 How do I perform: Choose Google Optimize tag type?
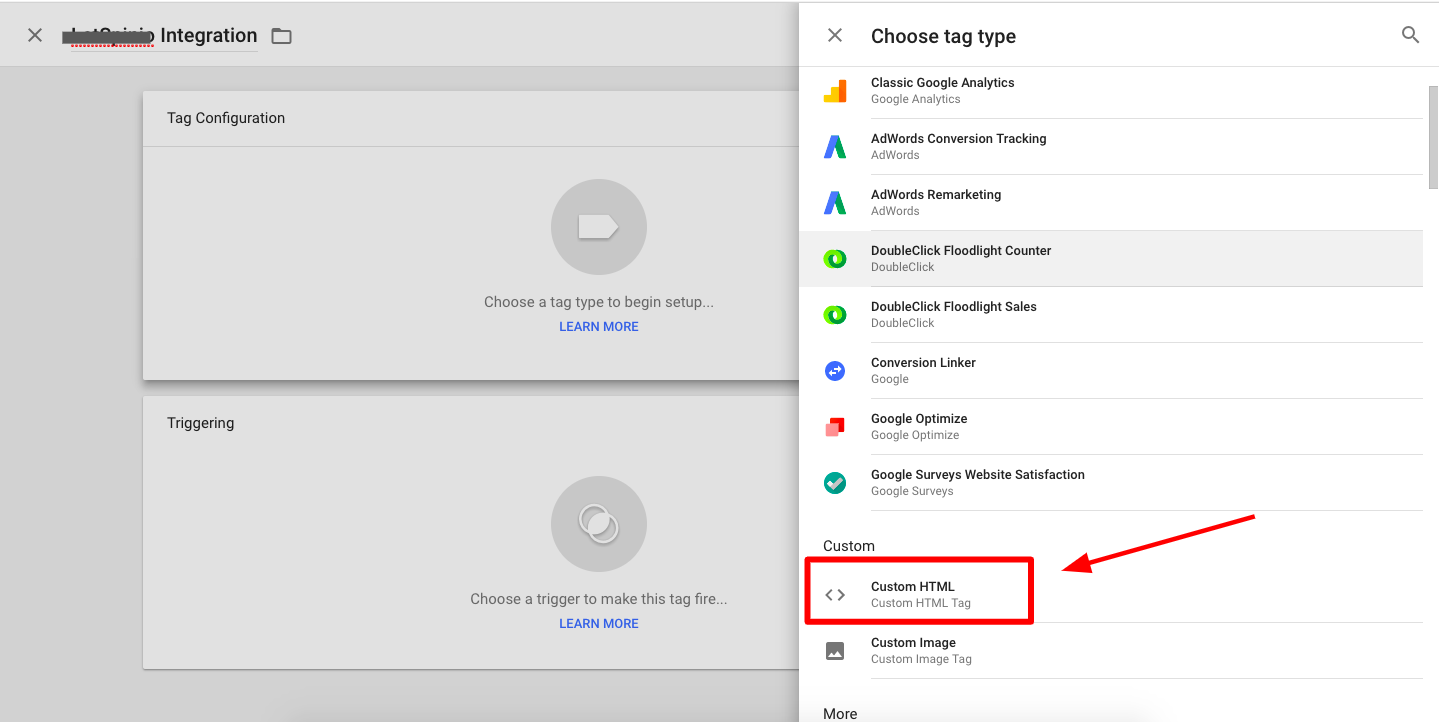1111,427
